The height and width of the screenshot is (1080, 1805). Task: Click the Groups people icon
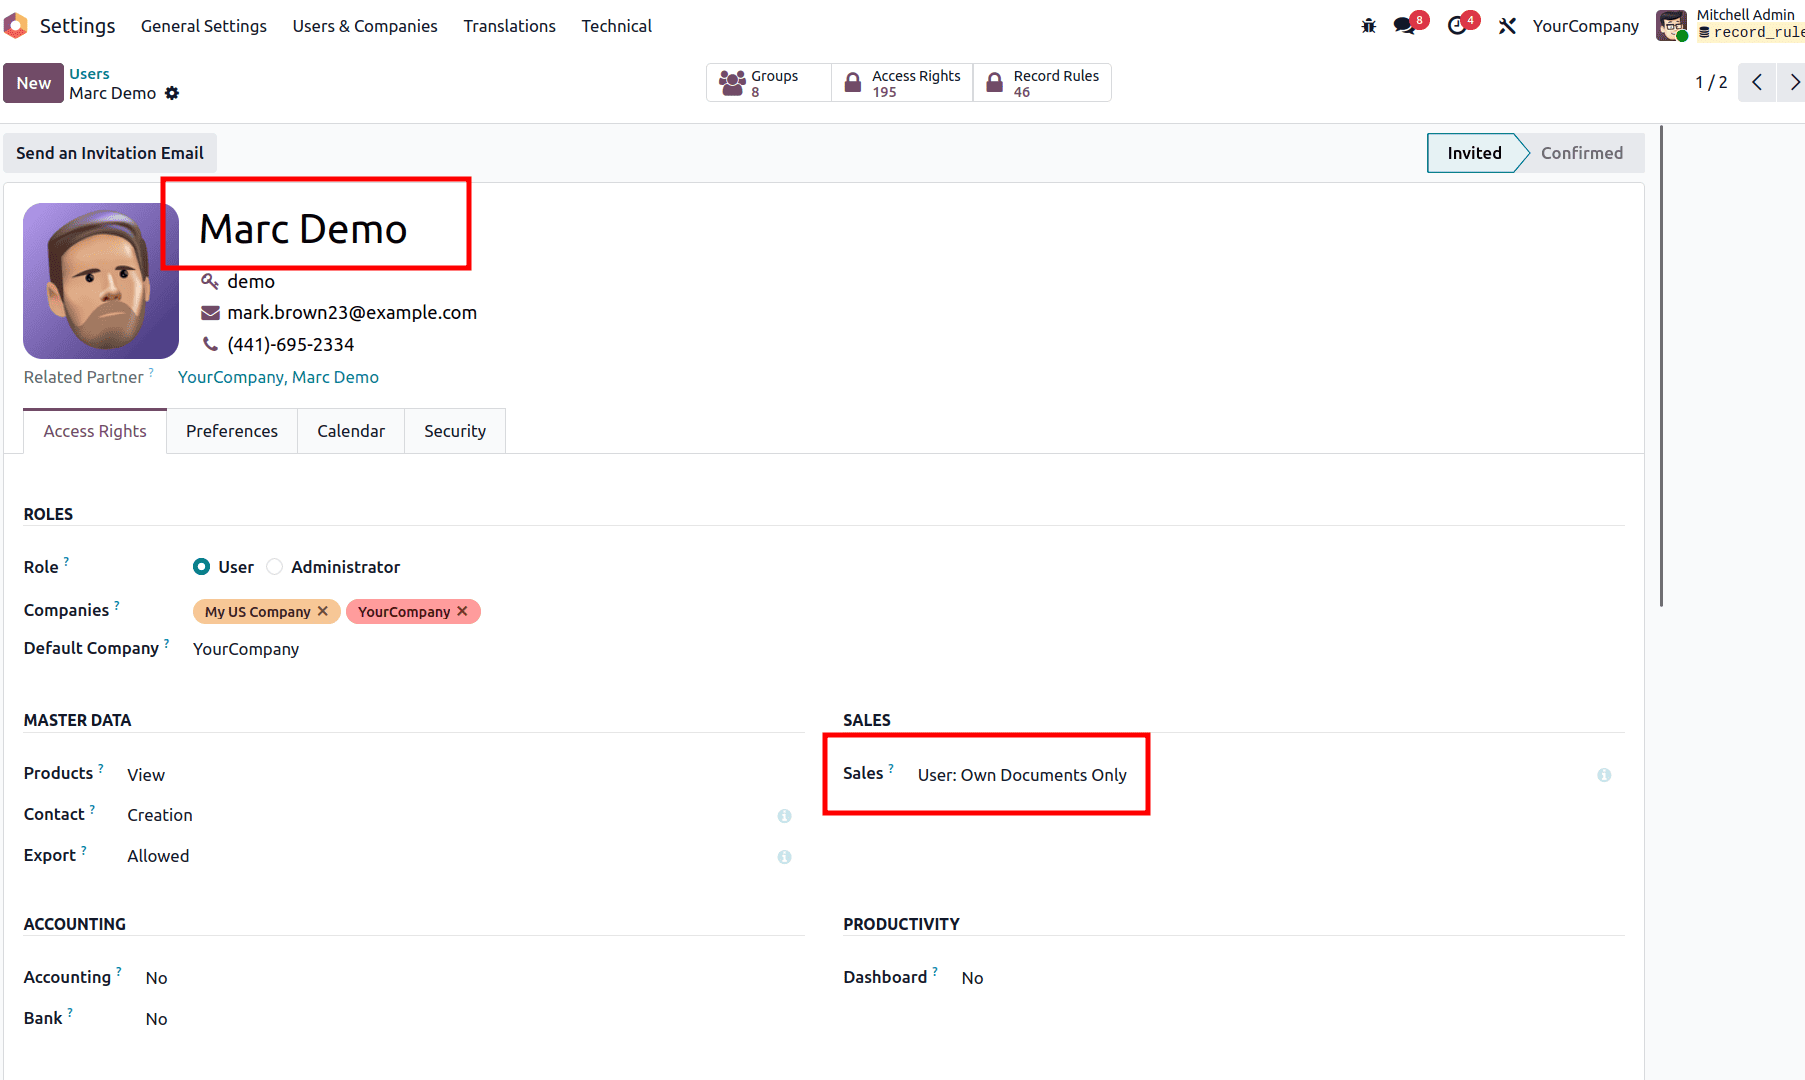point(732,83)
